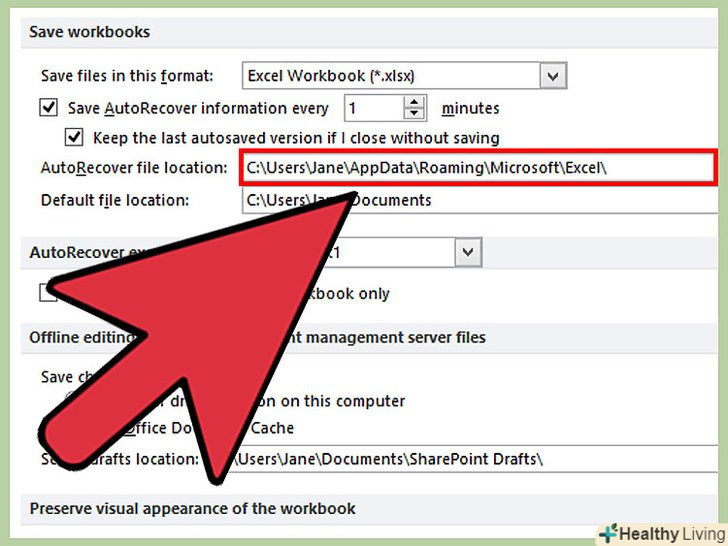The height and width of the screenshot is (546, 728).
Task: Click the AutoRecover minutes value field
Action: click(374, 108)
